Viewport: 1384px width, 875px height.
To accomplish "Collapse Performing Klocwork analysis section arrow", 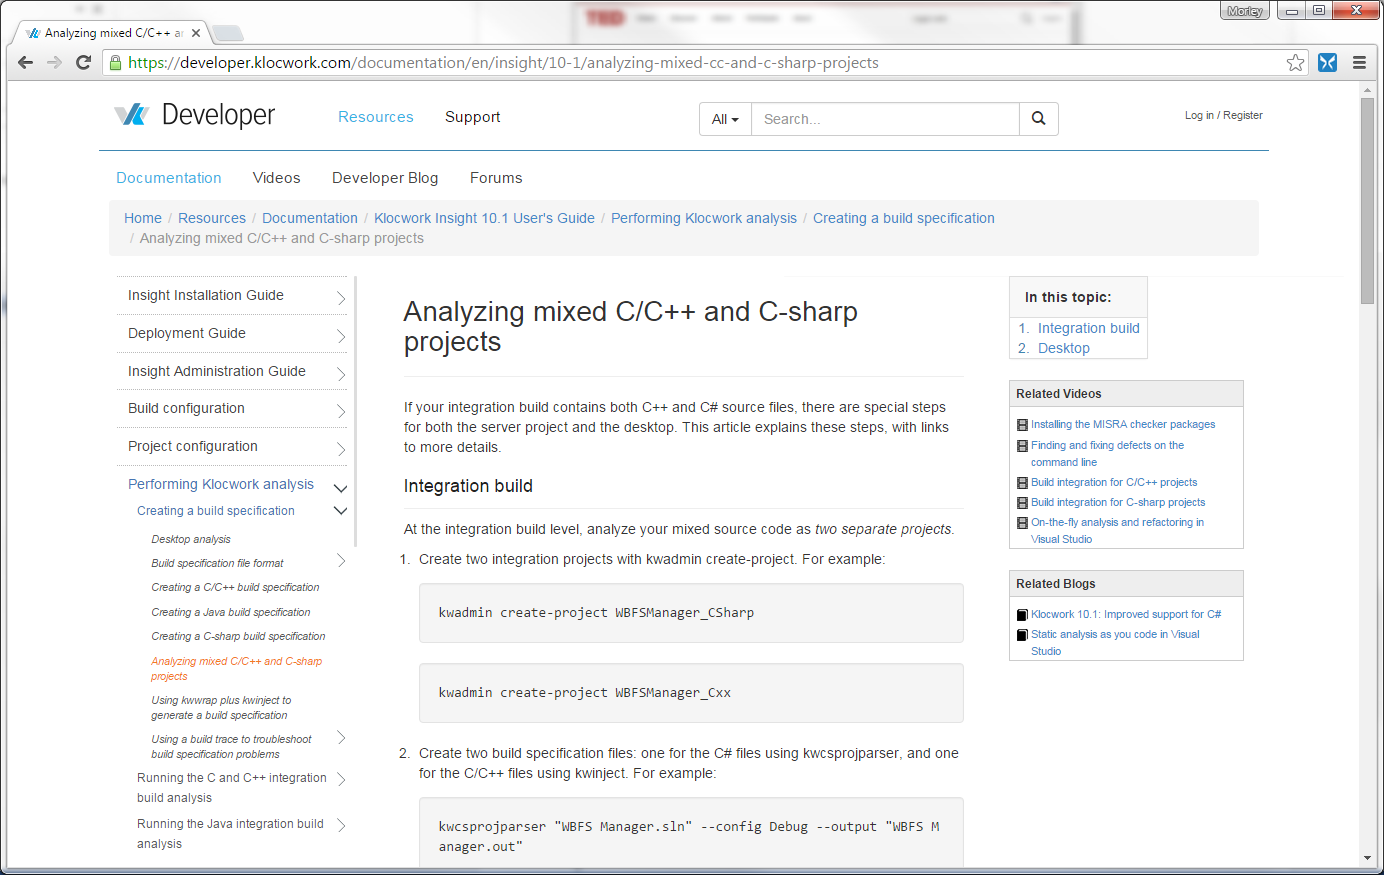I will click(x=340, y=488).
